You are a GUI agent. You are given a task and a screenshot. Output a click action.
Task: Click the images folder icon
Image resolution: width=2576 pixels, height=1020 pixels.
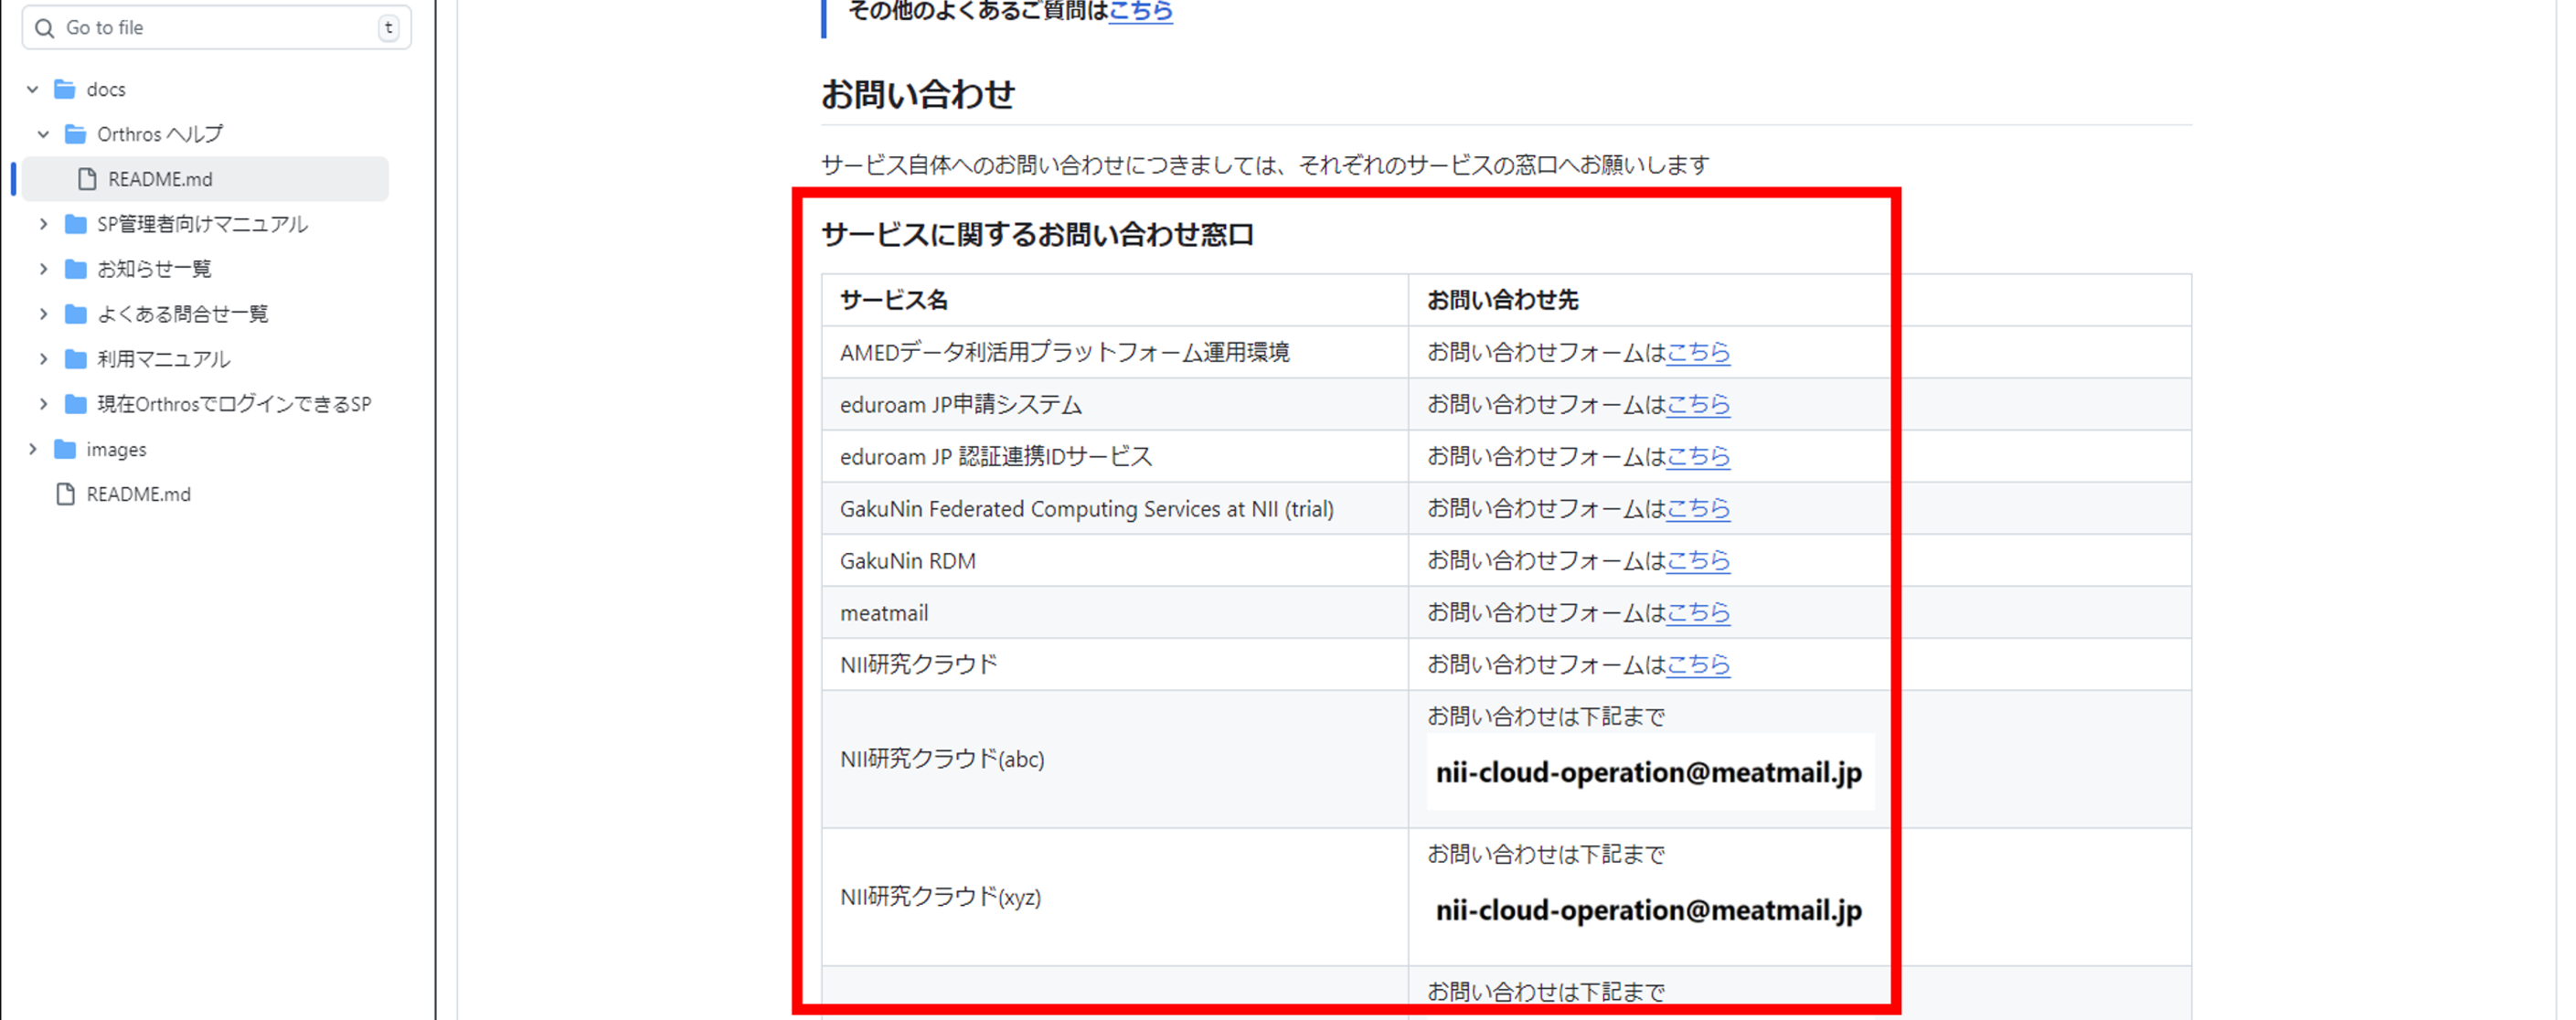pyautogui.click(x=65, y=449)
